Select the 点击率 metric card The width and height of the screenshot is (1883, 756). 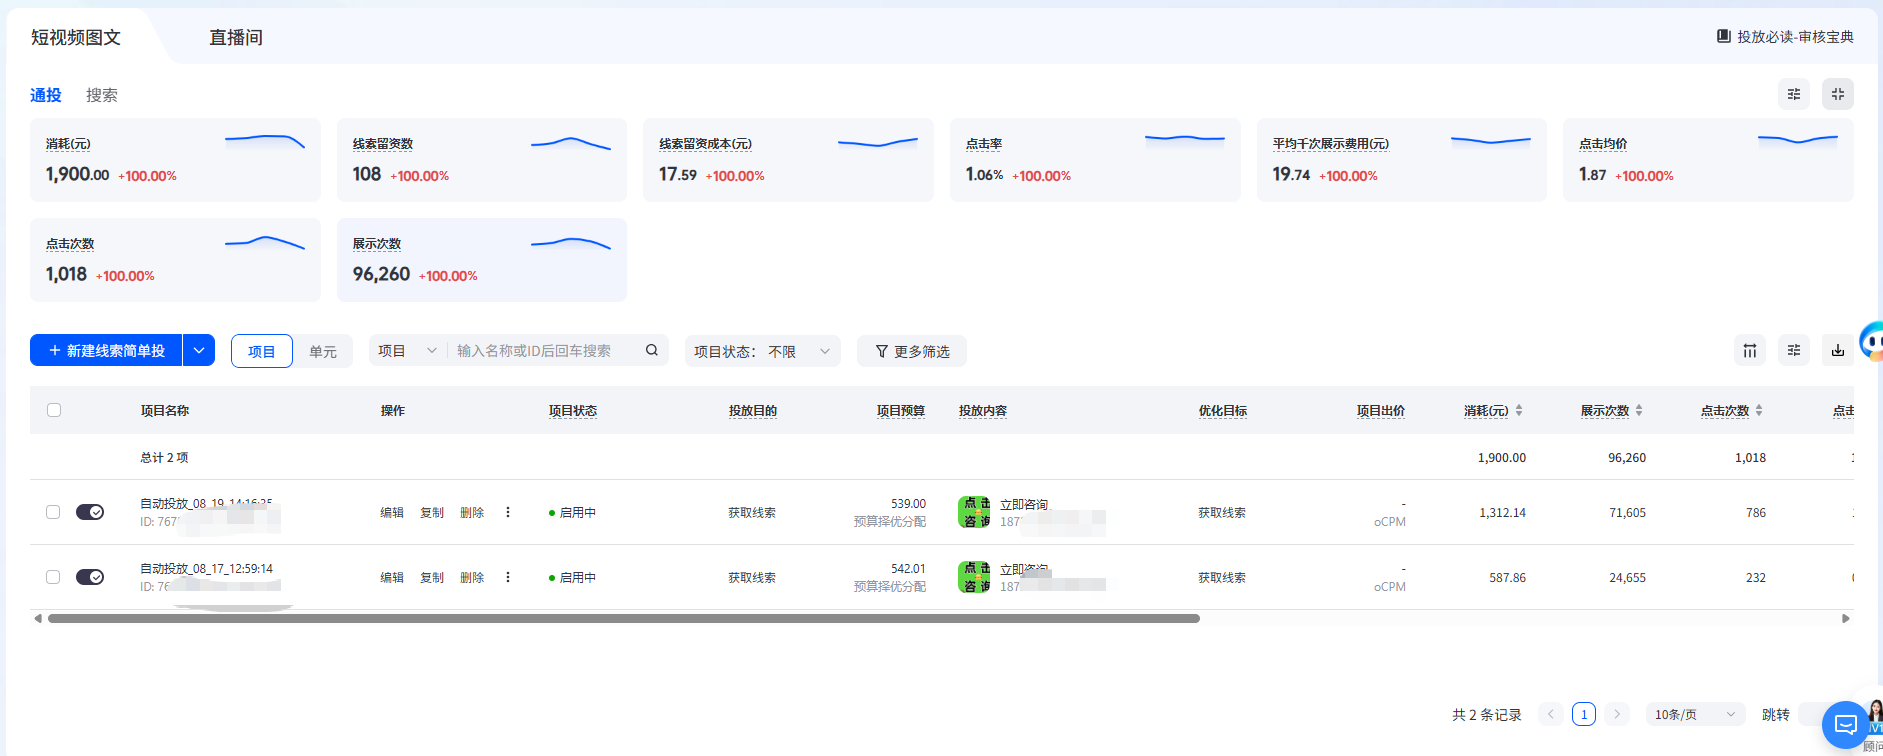[1096, 160]
